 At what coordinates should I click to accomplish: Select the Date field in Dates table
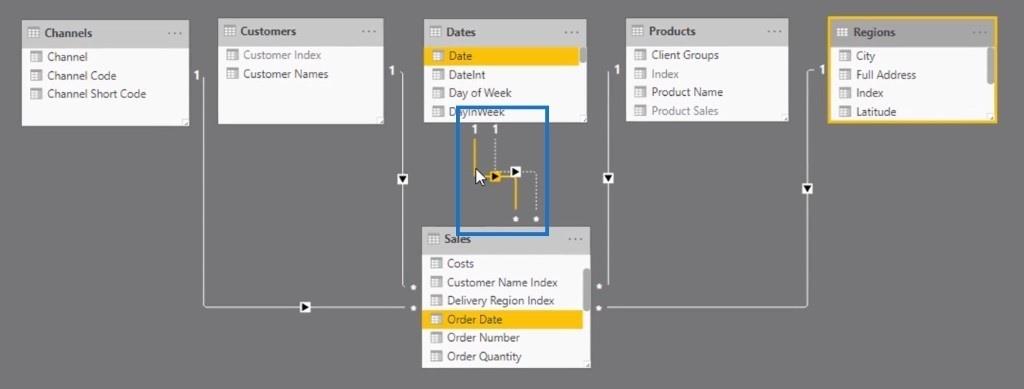(502, 56)
